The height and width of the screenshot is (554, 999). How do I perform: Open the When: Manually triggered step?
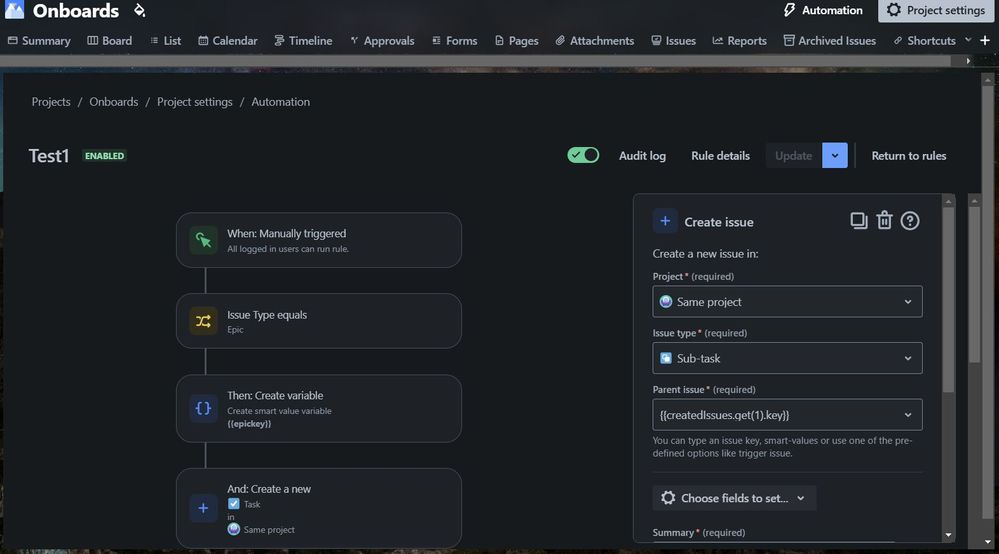click(319, 240)
